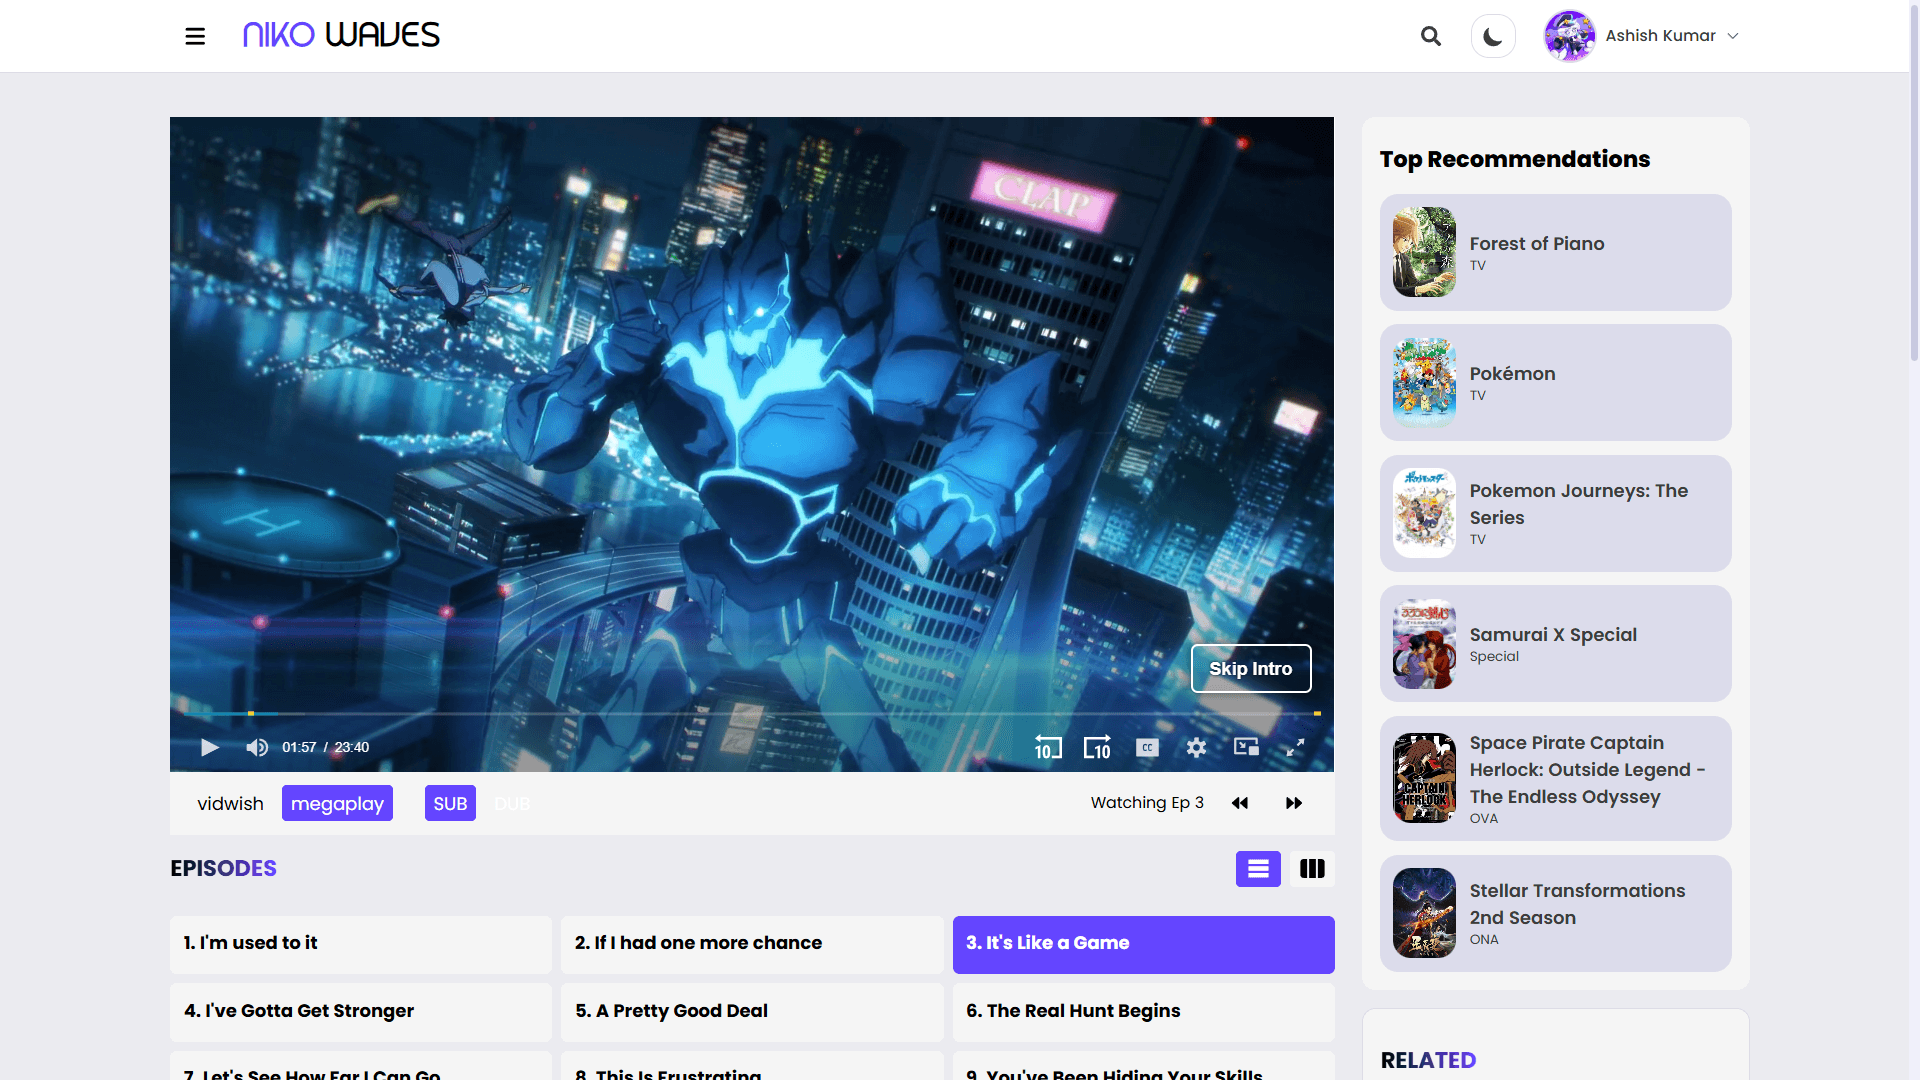Image resolution: width=1920 pixels, height=1080 pixels.
Task: Click Skip Intro button
Action: pos(1251,668)
